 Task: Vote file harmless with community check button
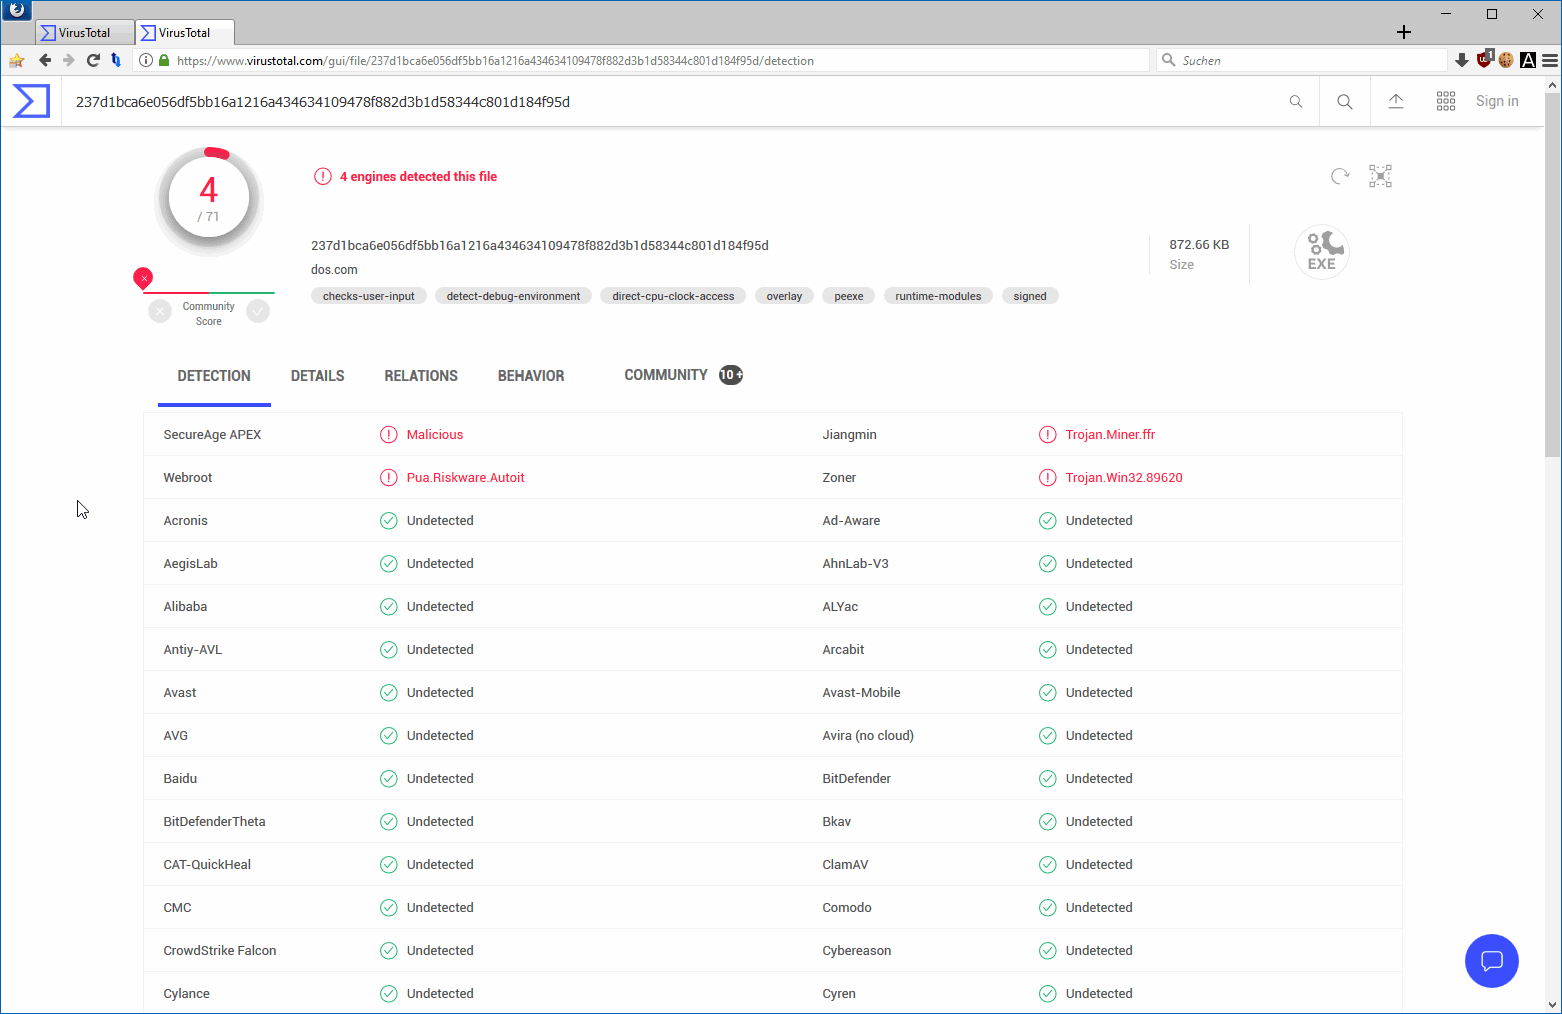[258, 312]
